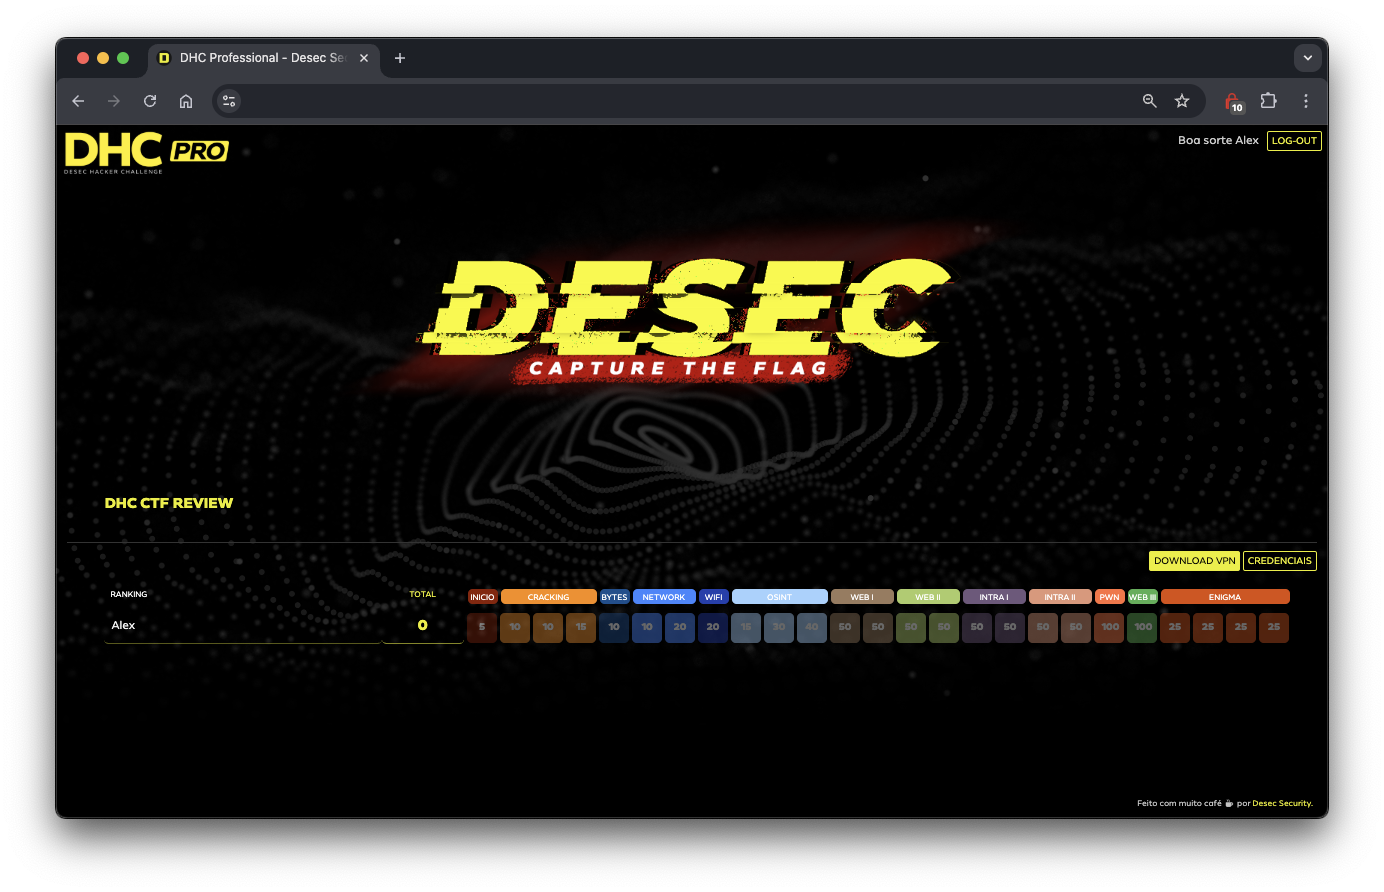Click the TOTAL score value 0

422,625
